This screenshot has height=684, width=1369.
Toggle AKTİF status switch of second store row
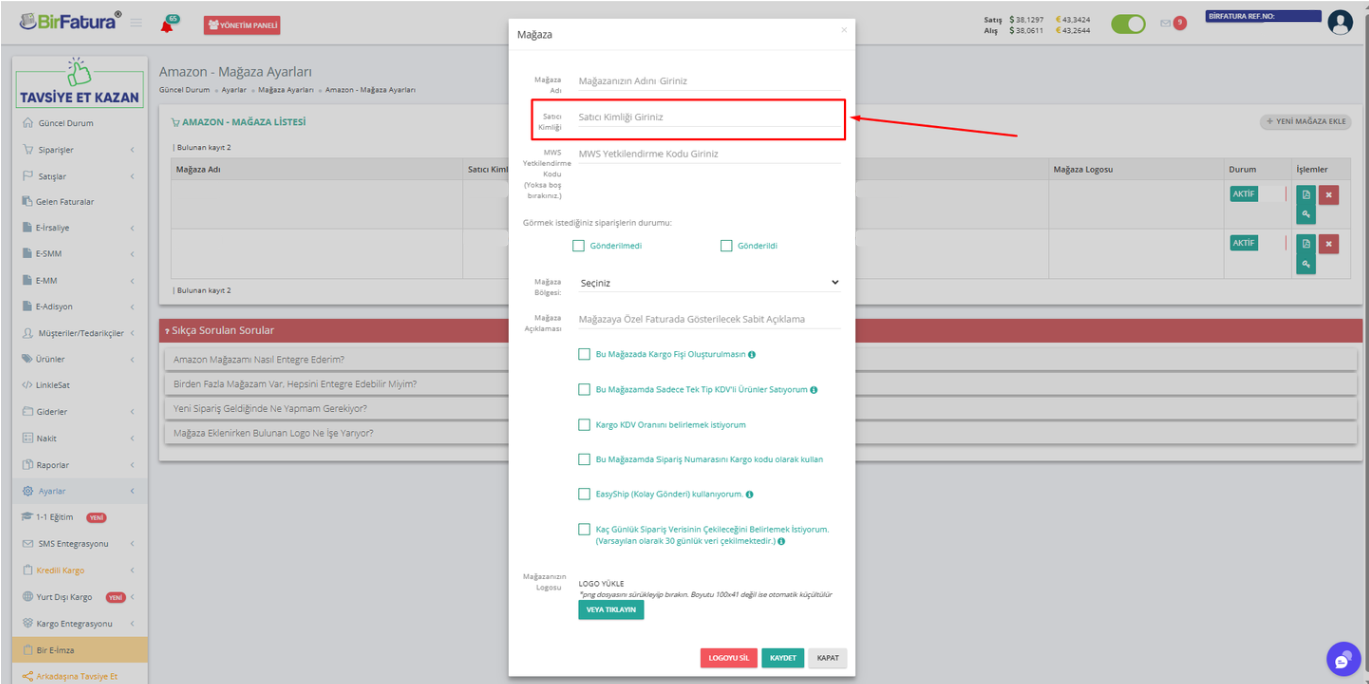(x=1257, y=243)
